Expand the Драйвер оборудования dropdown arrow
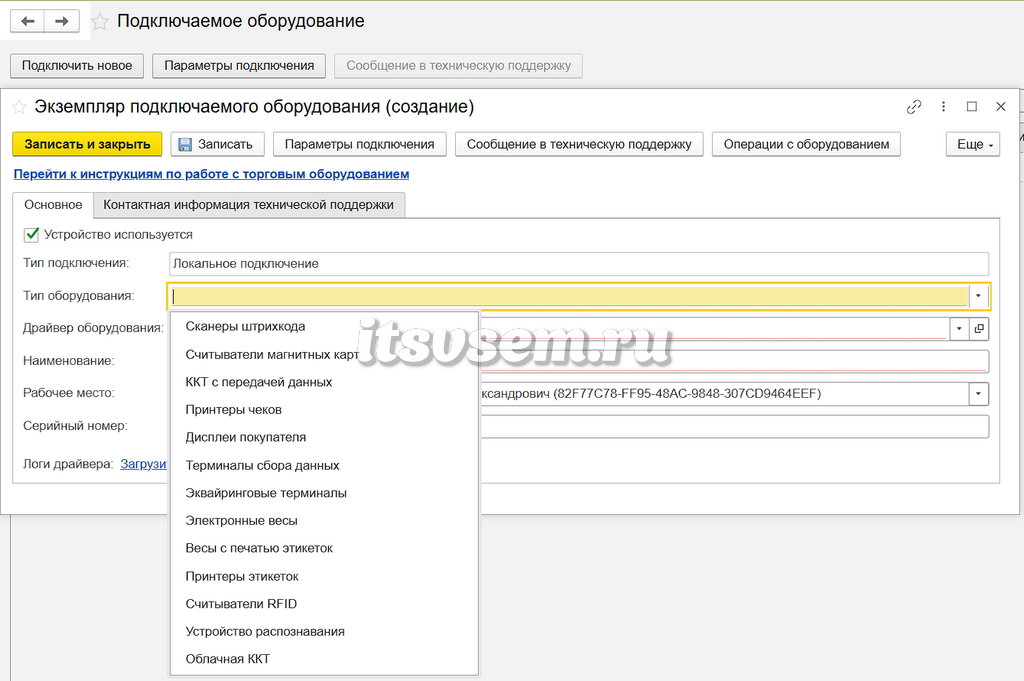The width and height of the screenshot is (1024, 681). tap(959, 328)
